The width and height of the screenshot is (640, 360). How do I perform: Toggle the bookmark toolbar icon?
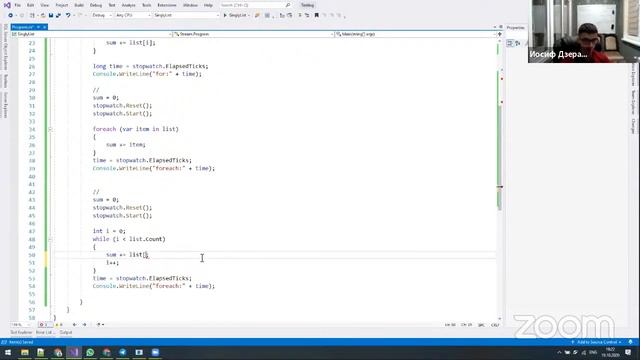click(316, 15)
